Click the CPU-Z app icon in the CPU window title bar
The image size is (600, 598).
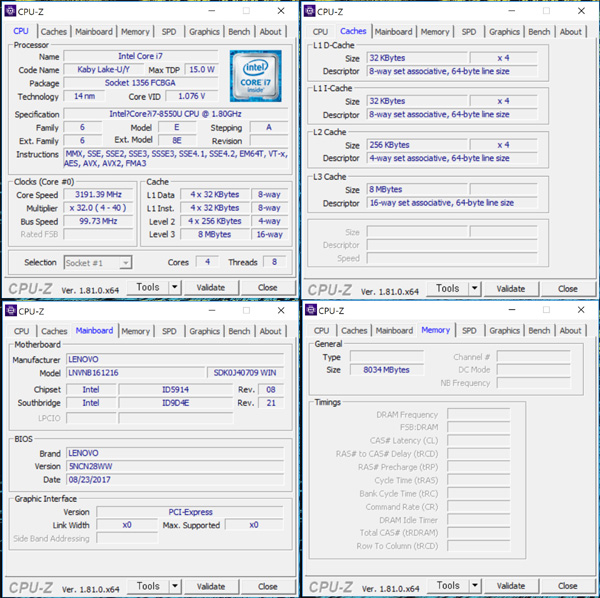[x=10, y=11]
